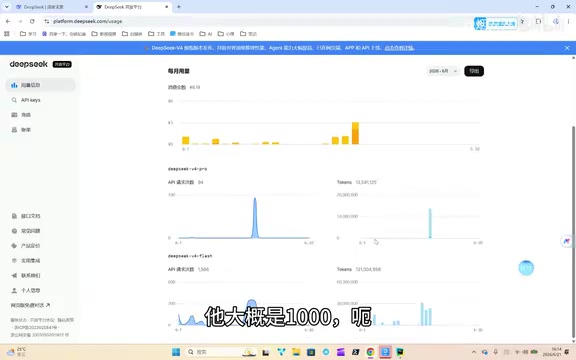Screen dimensions: 576x360
Task: Open the Baidu bookmark with paw icon
Action: pyautogui.click(x=64, y=34)
